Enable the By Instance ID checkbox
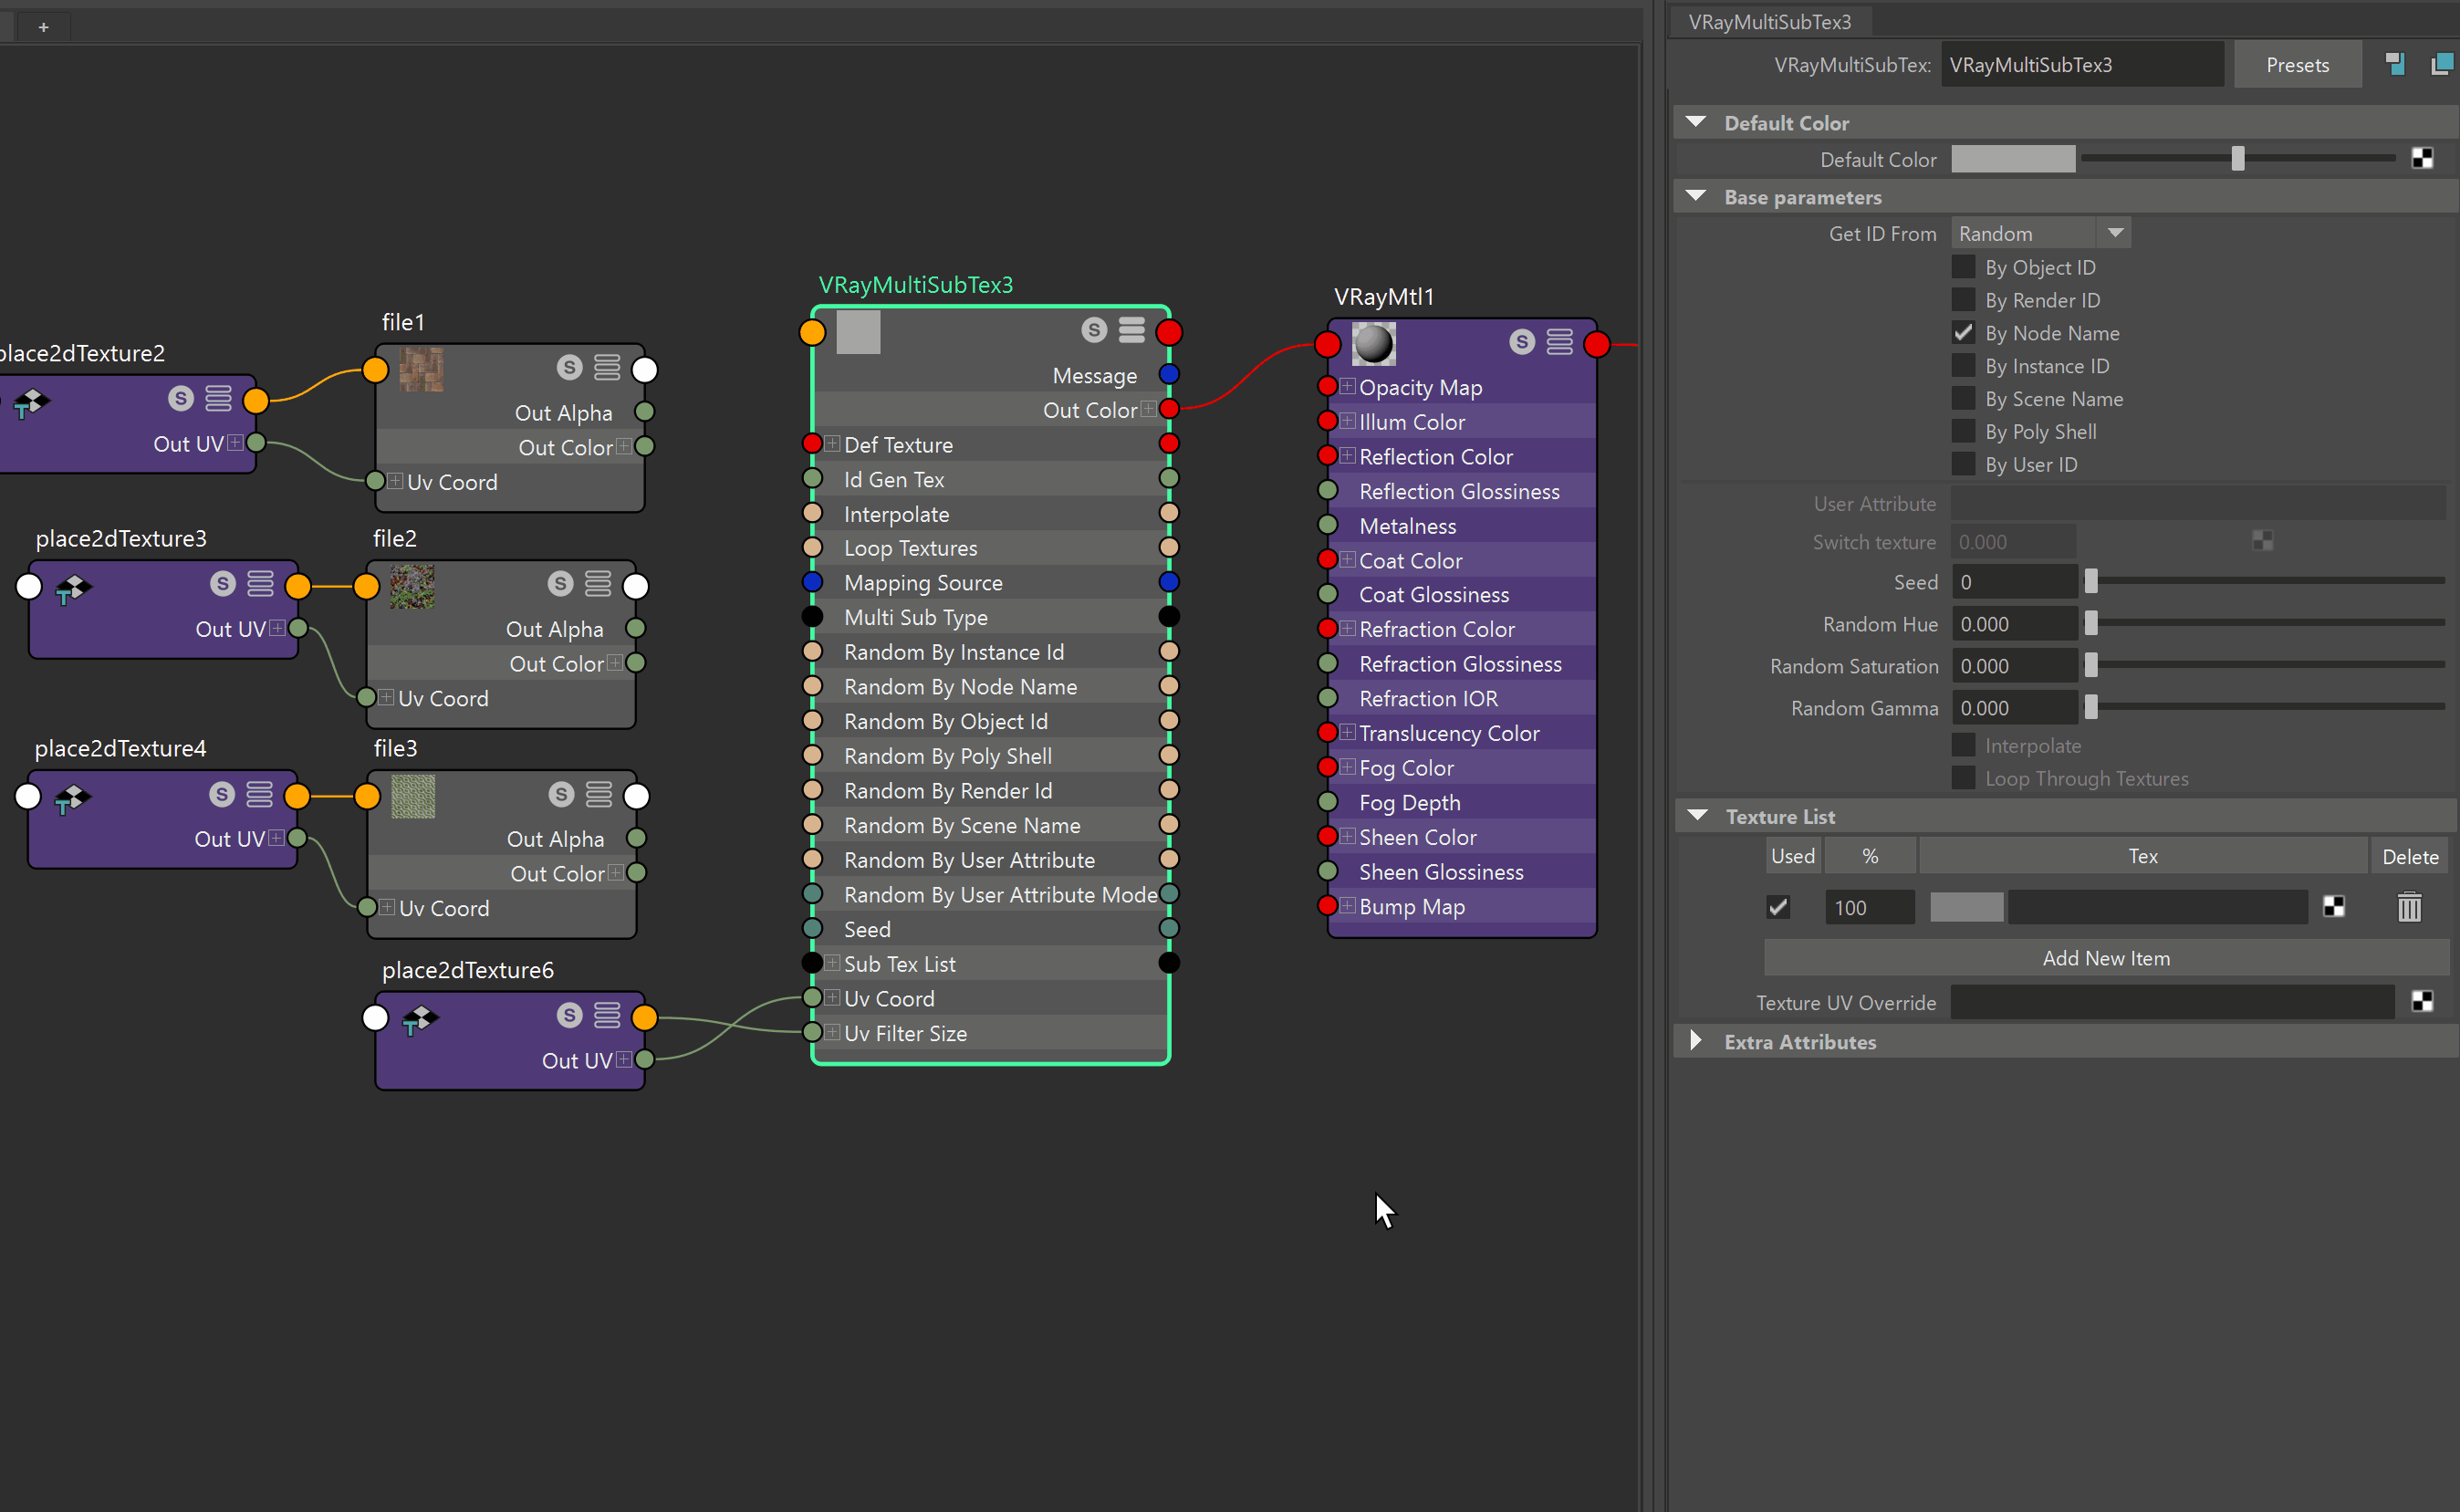The height and width of the screenshot is (1512, 2460). click(x=1963, y=366)
